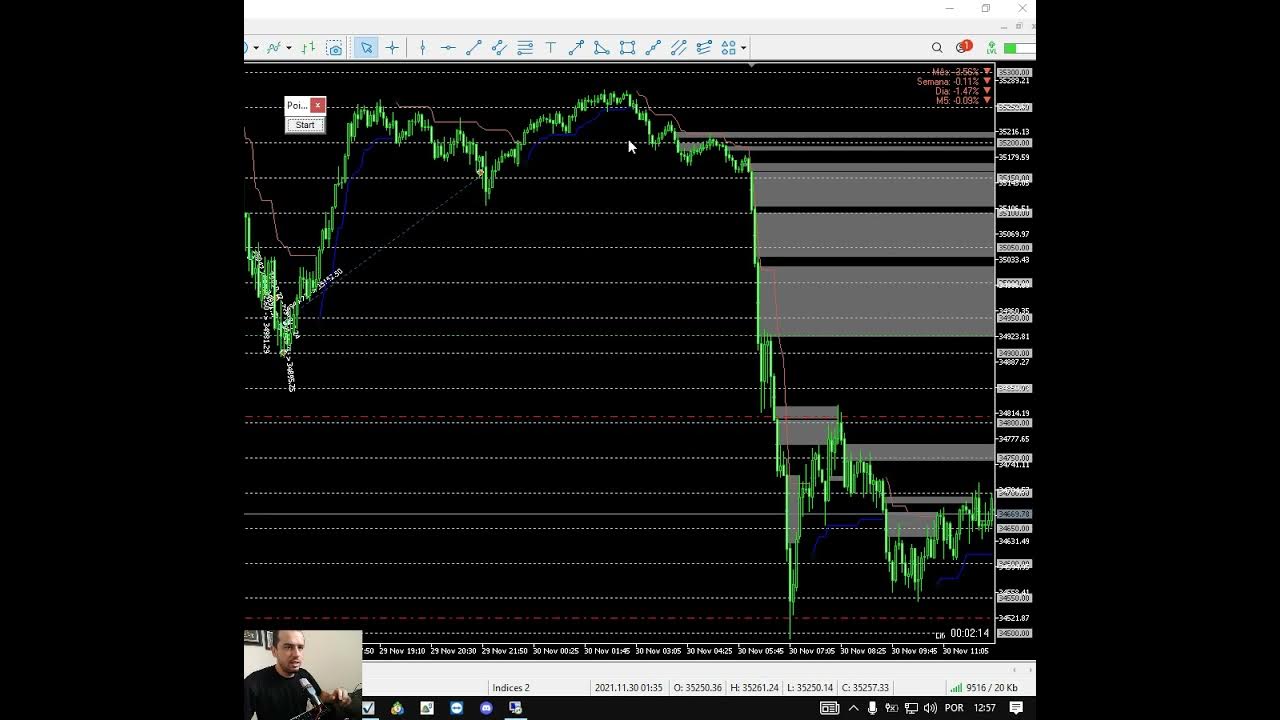Open the volume speaker tray icon
The height and width of the screenshot is (720, 1280).
point(930,708)
